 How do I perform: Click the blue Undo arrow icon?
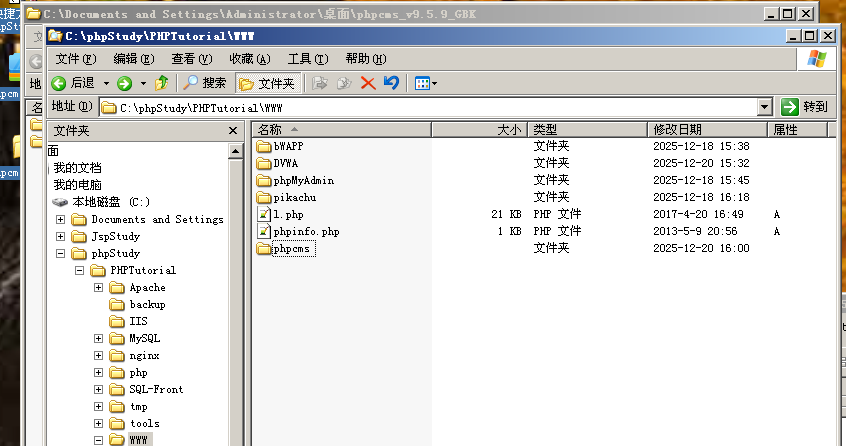[x=392, y=83]
